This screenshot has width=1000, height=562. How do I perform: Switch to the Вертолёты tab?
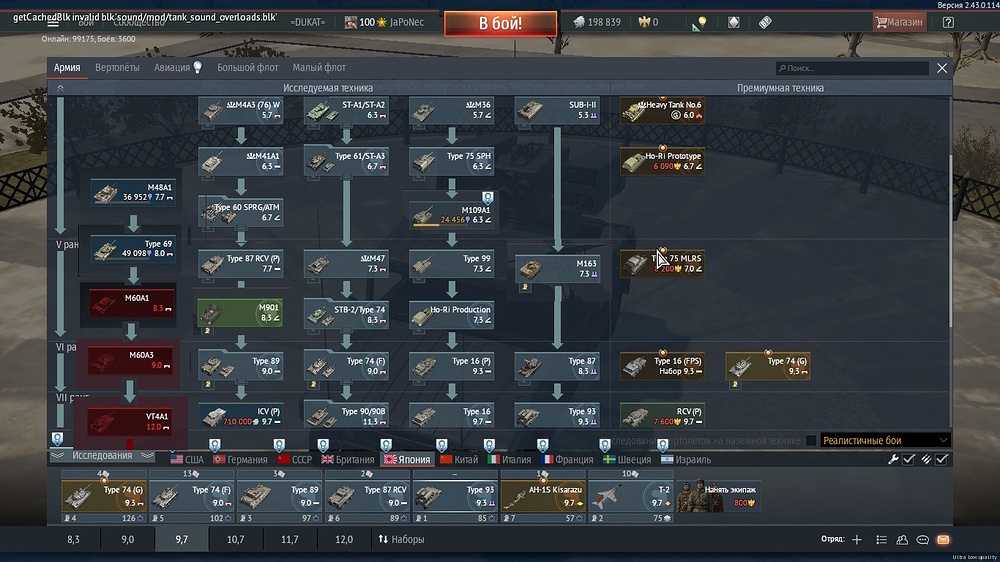pos(117,68)
